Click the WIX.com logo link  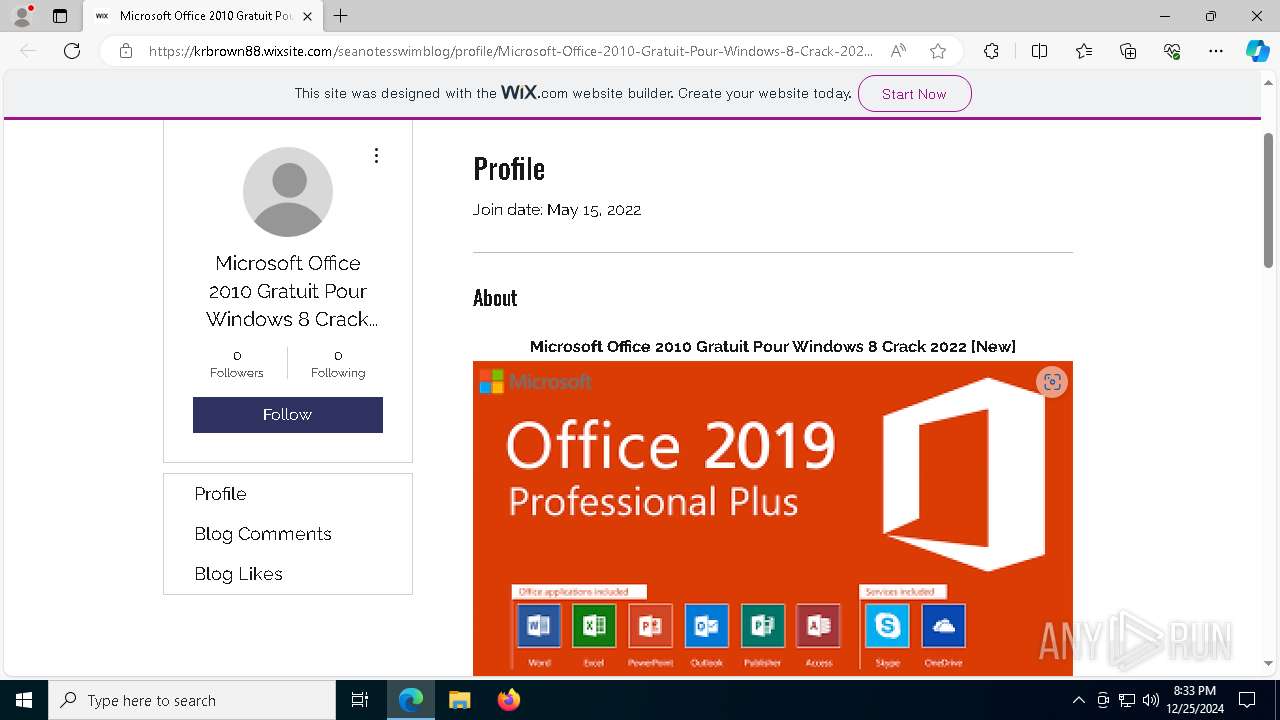pos(534,92)
